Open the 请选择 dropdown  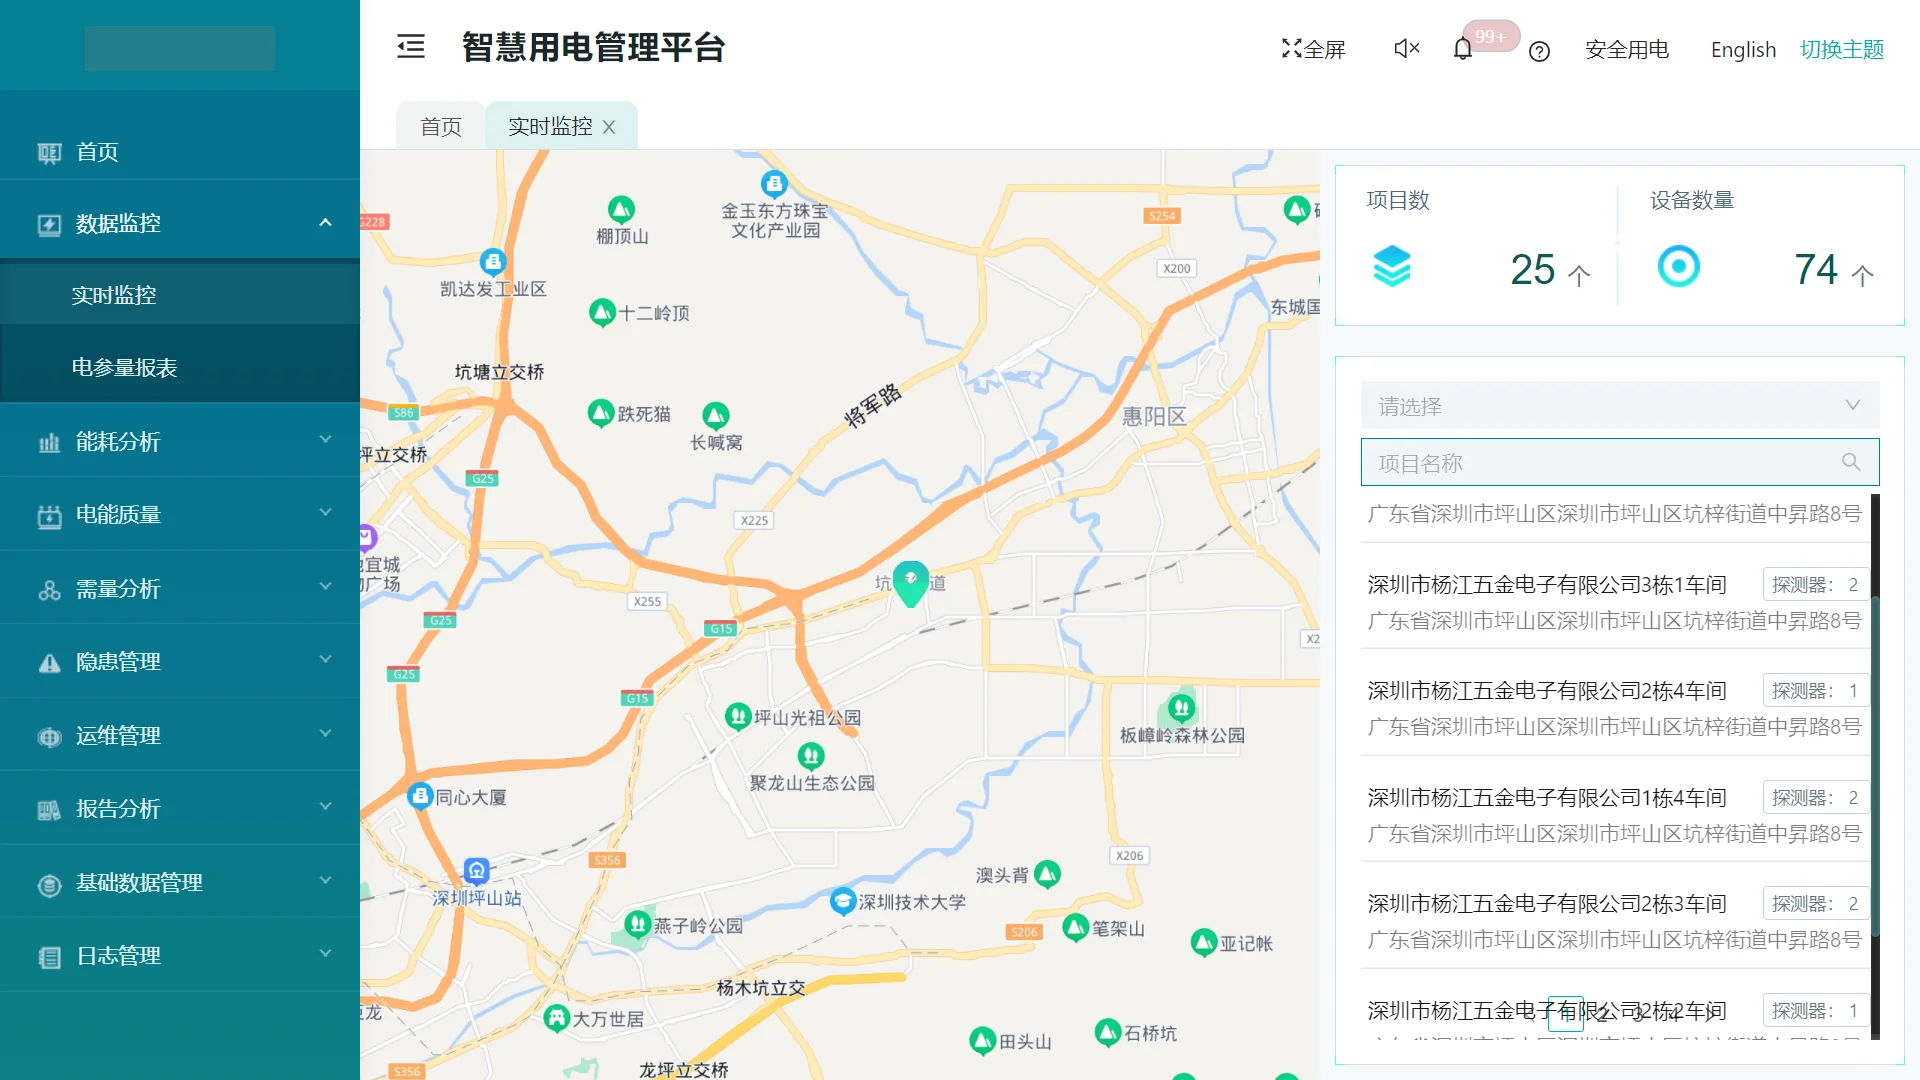click(x=1619, y=405)
